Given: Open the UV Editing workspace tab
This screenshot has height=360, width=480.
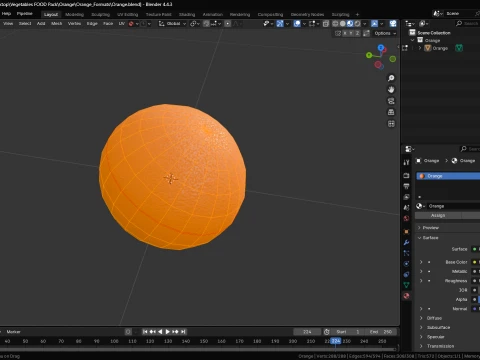Looking at the screenshot, I should coord(127,14).
